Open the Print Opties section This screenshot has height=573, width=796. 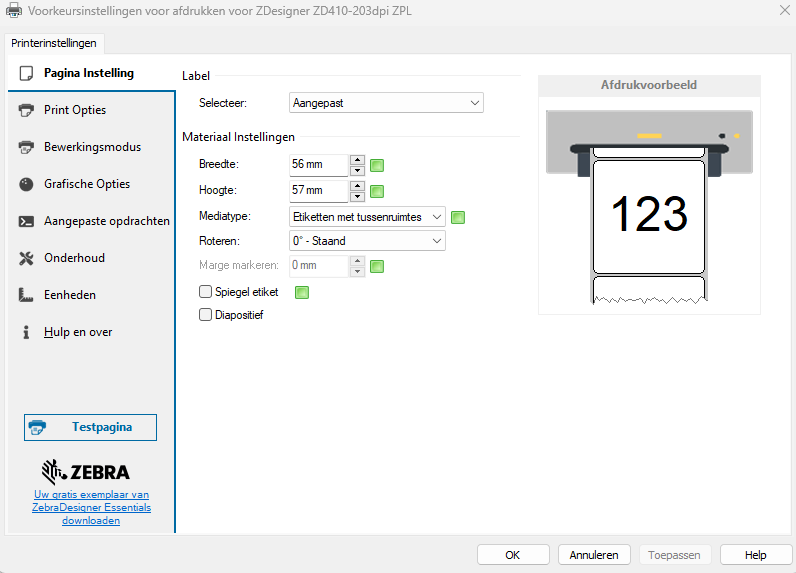75,110
